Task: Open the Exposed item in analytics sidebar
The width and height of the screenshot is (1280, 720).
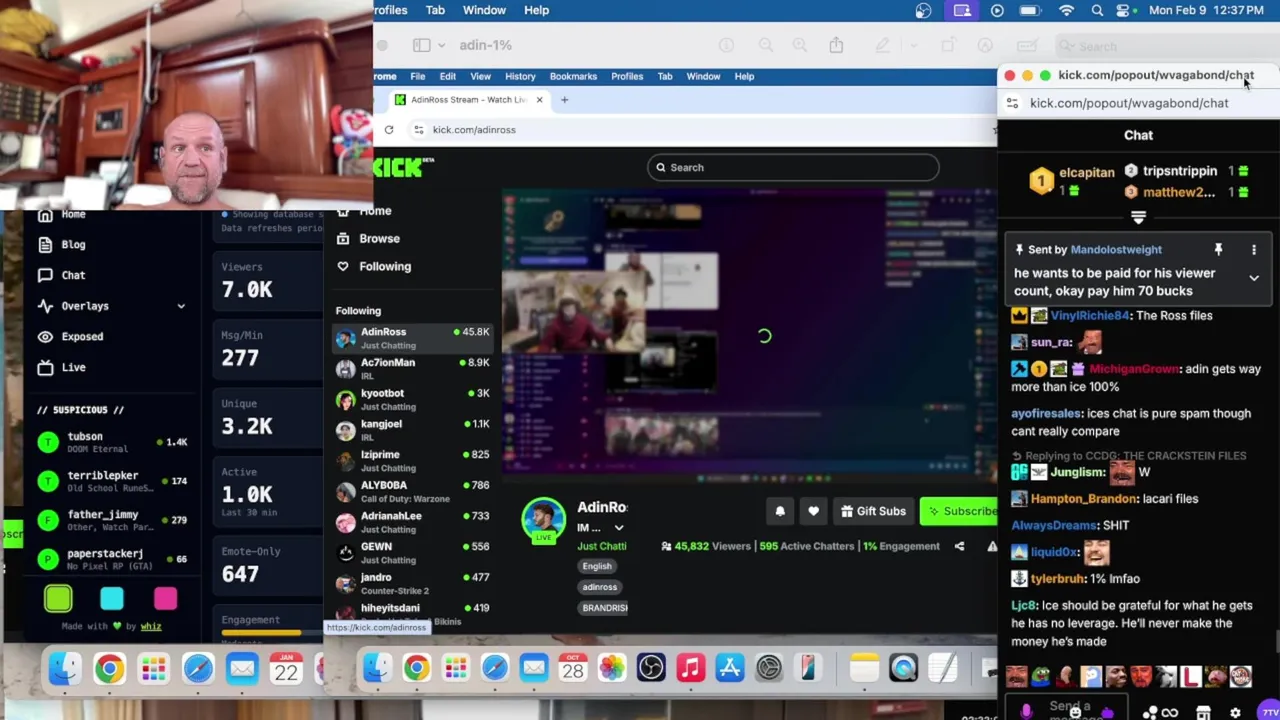Action: [70, 337]
